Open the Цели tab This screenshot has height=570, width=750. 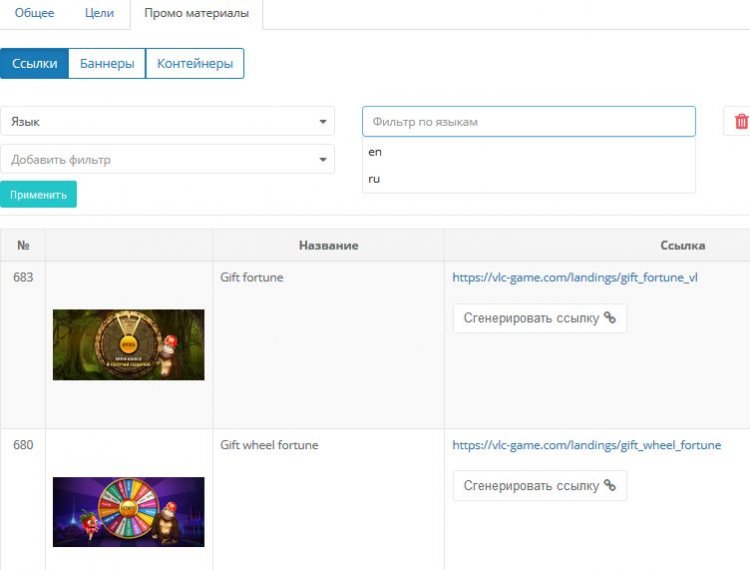tap(99, 14)
